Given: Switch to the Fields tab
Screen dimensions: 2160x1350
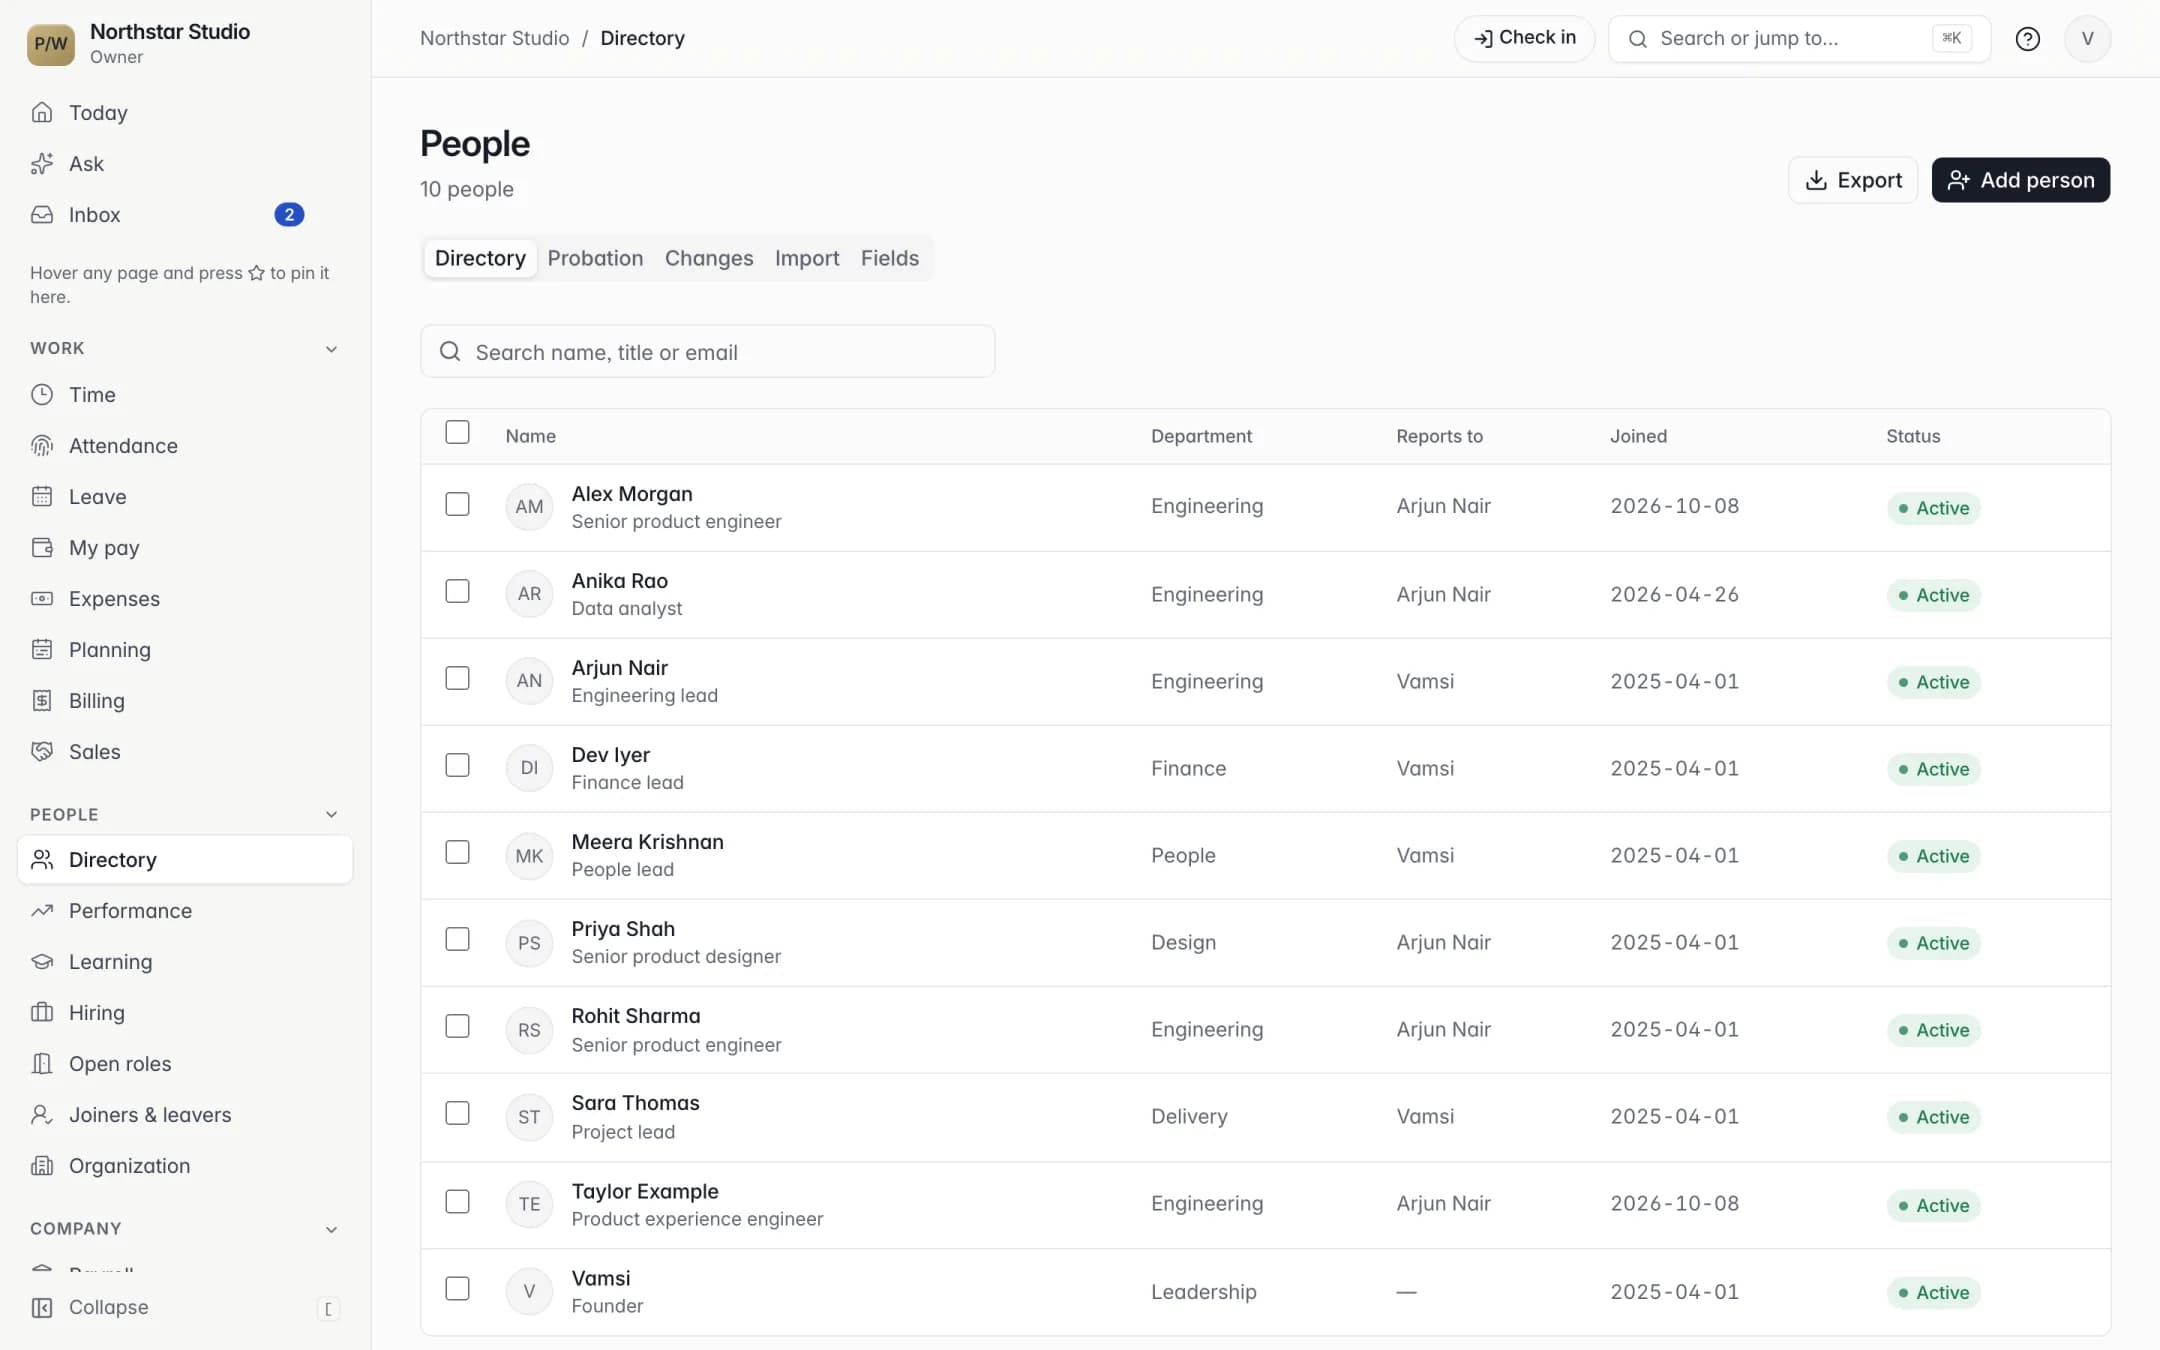Looking at the screenshot, I should coord(889,258).
